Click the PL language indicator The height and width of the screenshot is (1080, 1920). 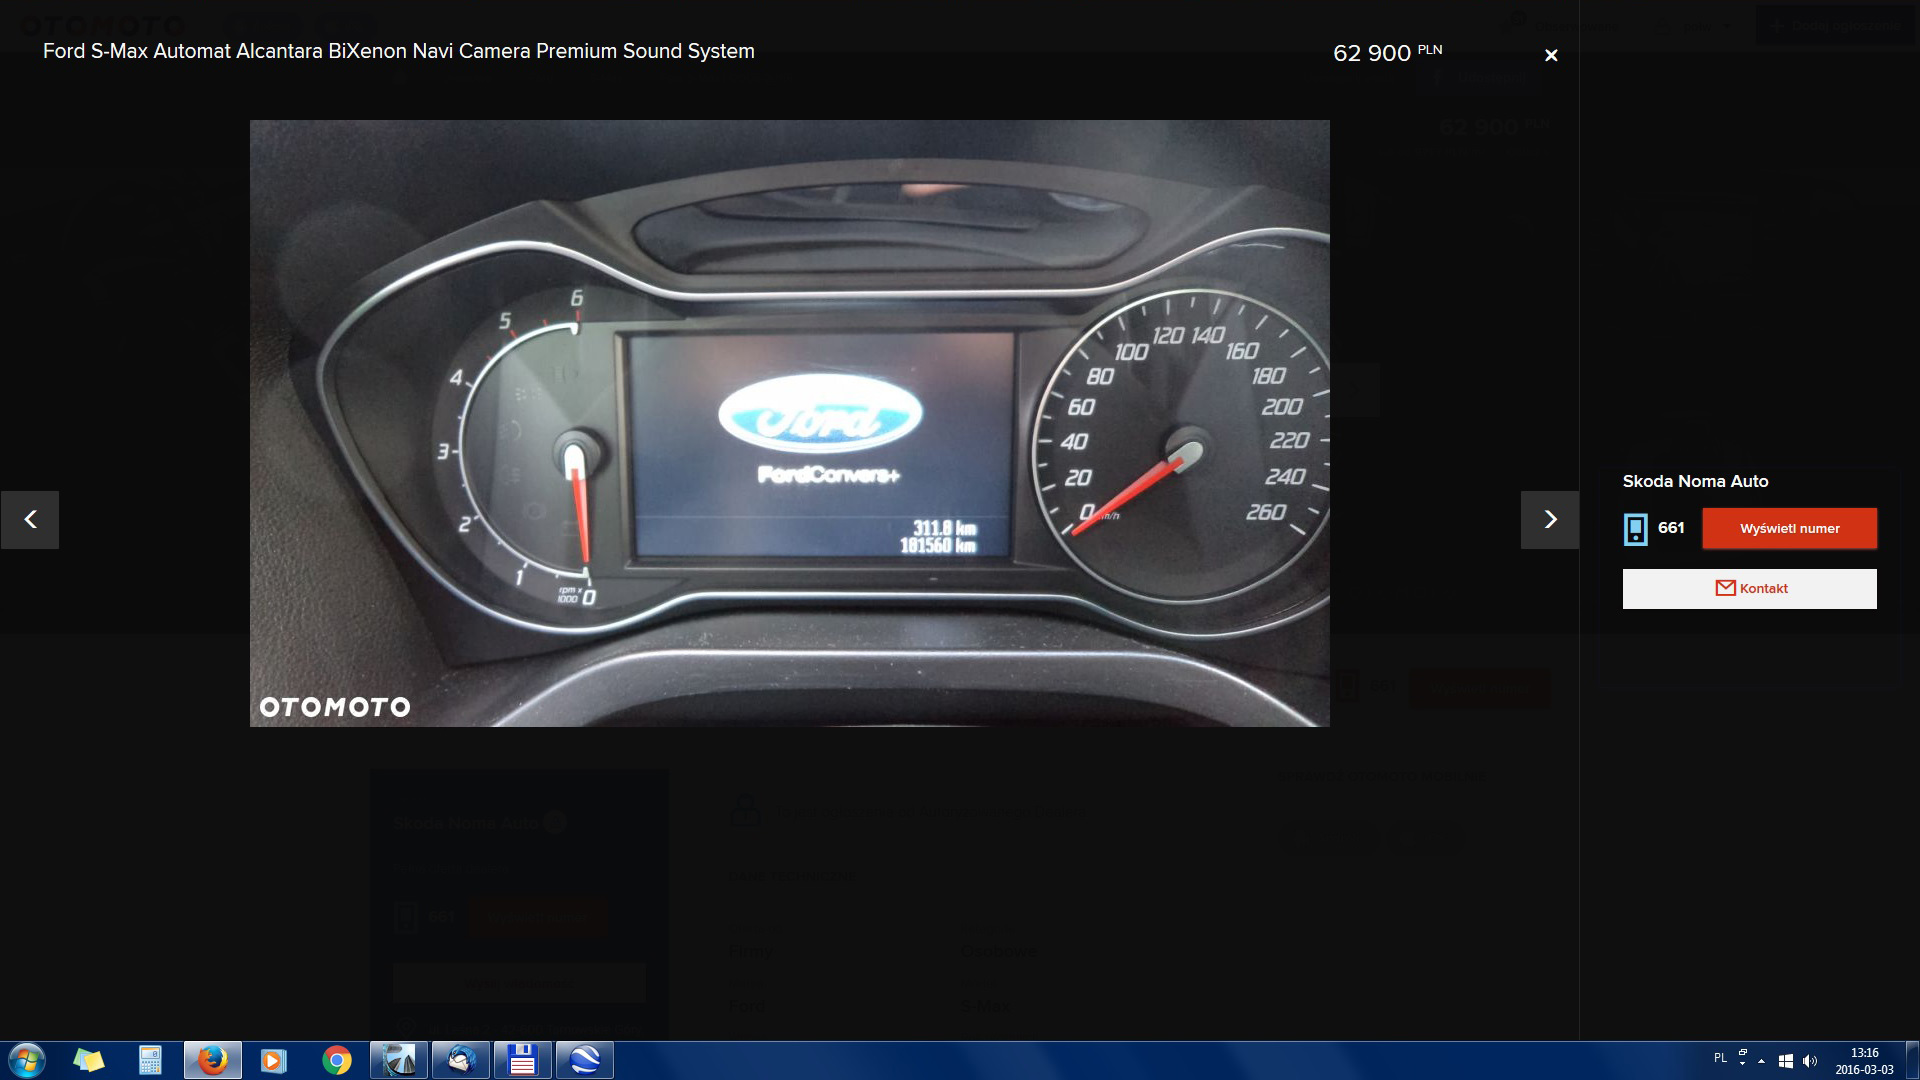point(1720,1058)
